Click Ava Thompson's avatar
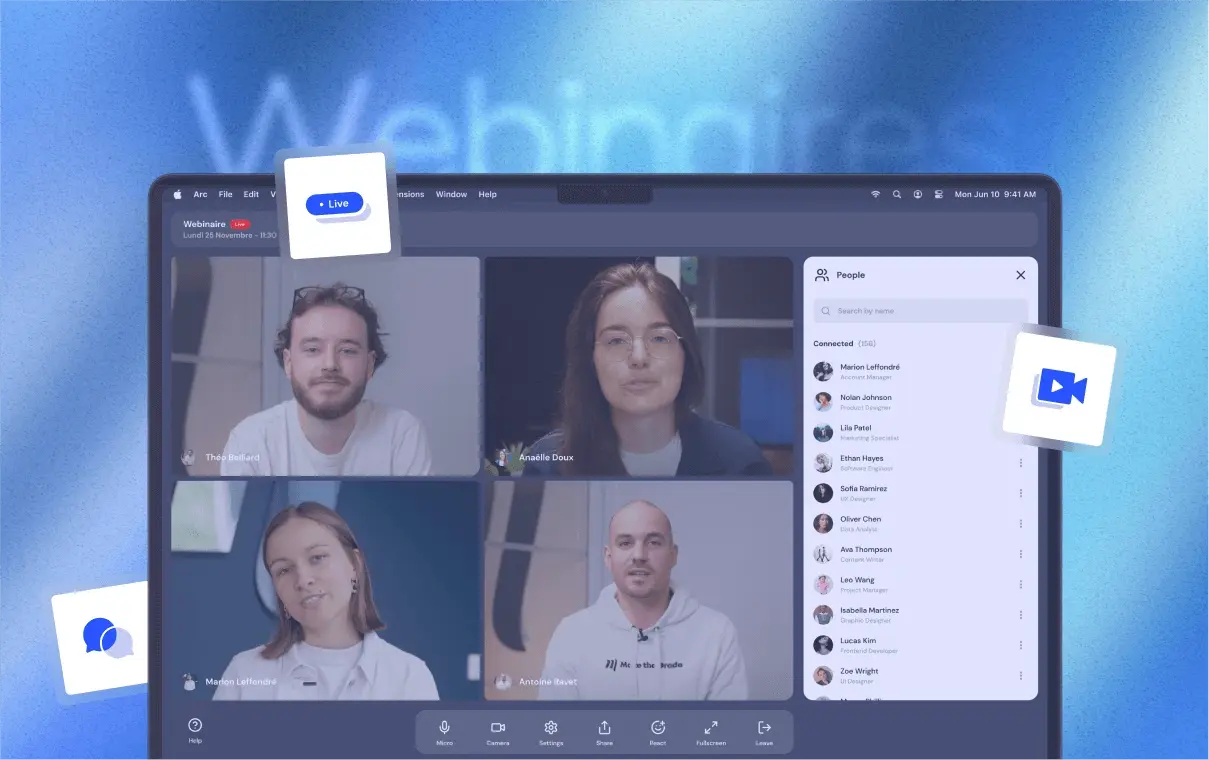 pyautogui.click(x=823, y=553)
